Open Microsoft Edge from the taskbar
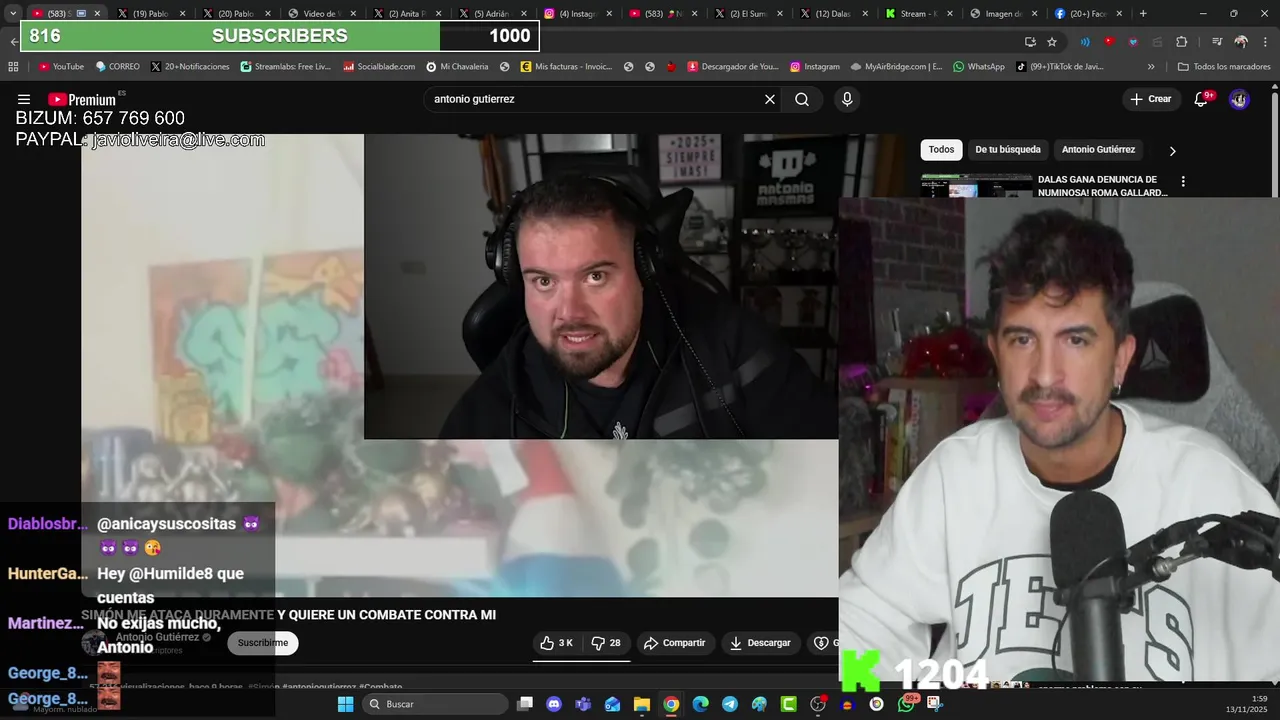Viewport: 1280px width, 720px height. (700, 704)
